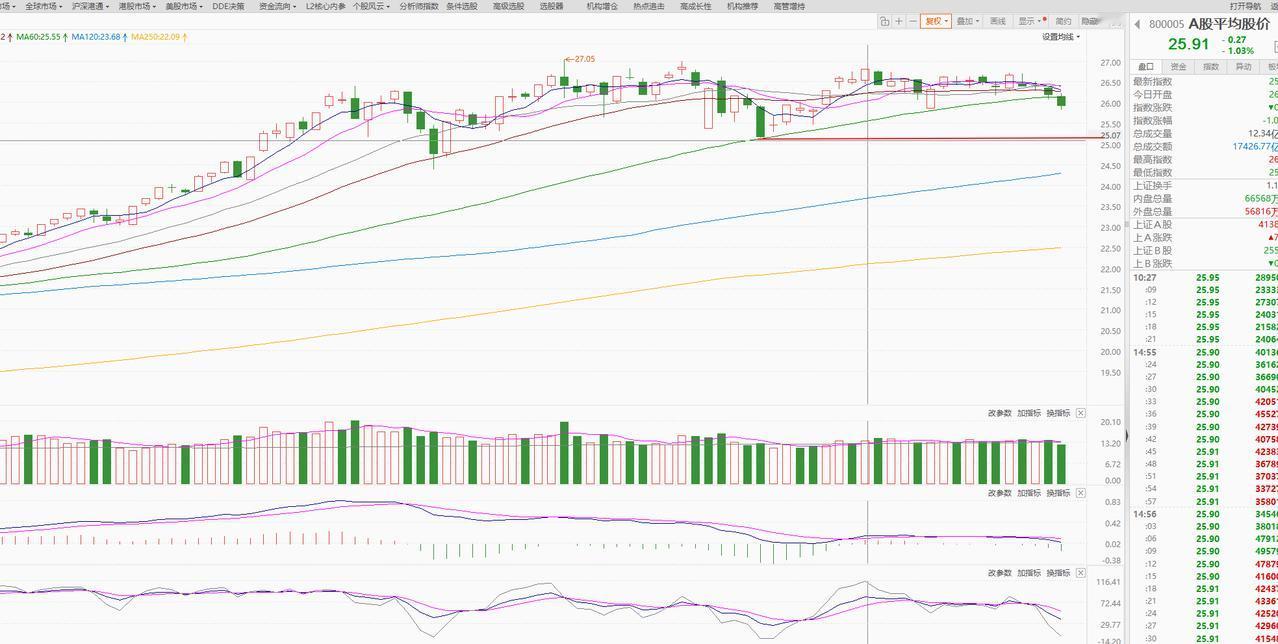This screenshot has height=644, width=1278.
Task: Open 港股市场 menu
Action: tap(137, 6)
